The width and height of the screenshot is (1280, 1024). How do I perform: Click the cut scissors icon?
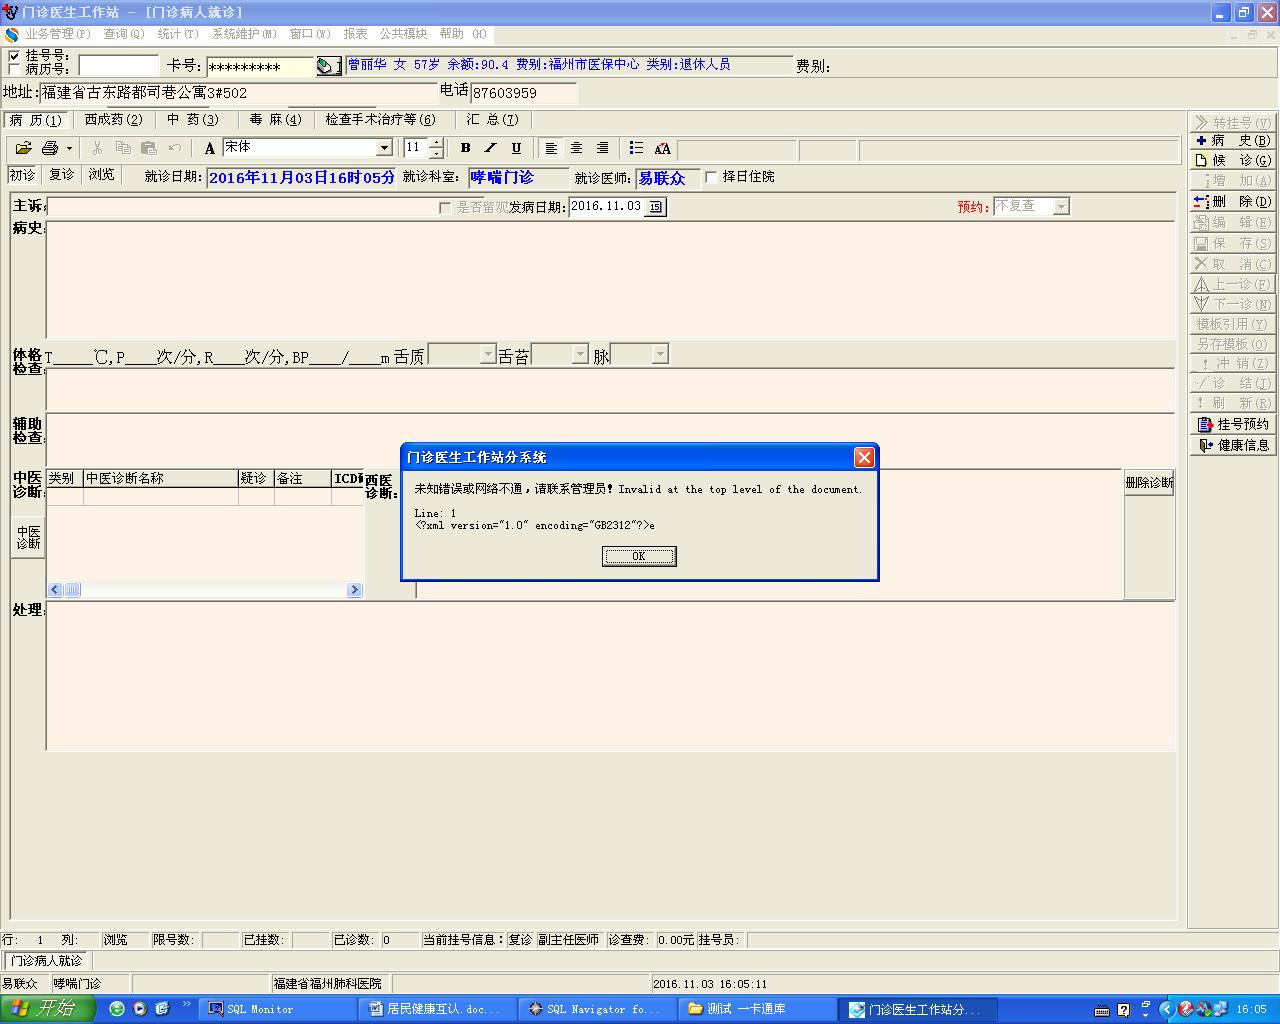tap(97, 148)
